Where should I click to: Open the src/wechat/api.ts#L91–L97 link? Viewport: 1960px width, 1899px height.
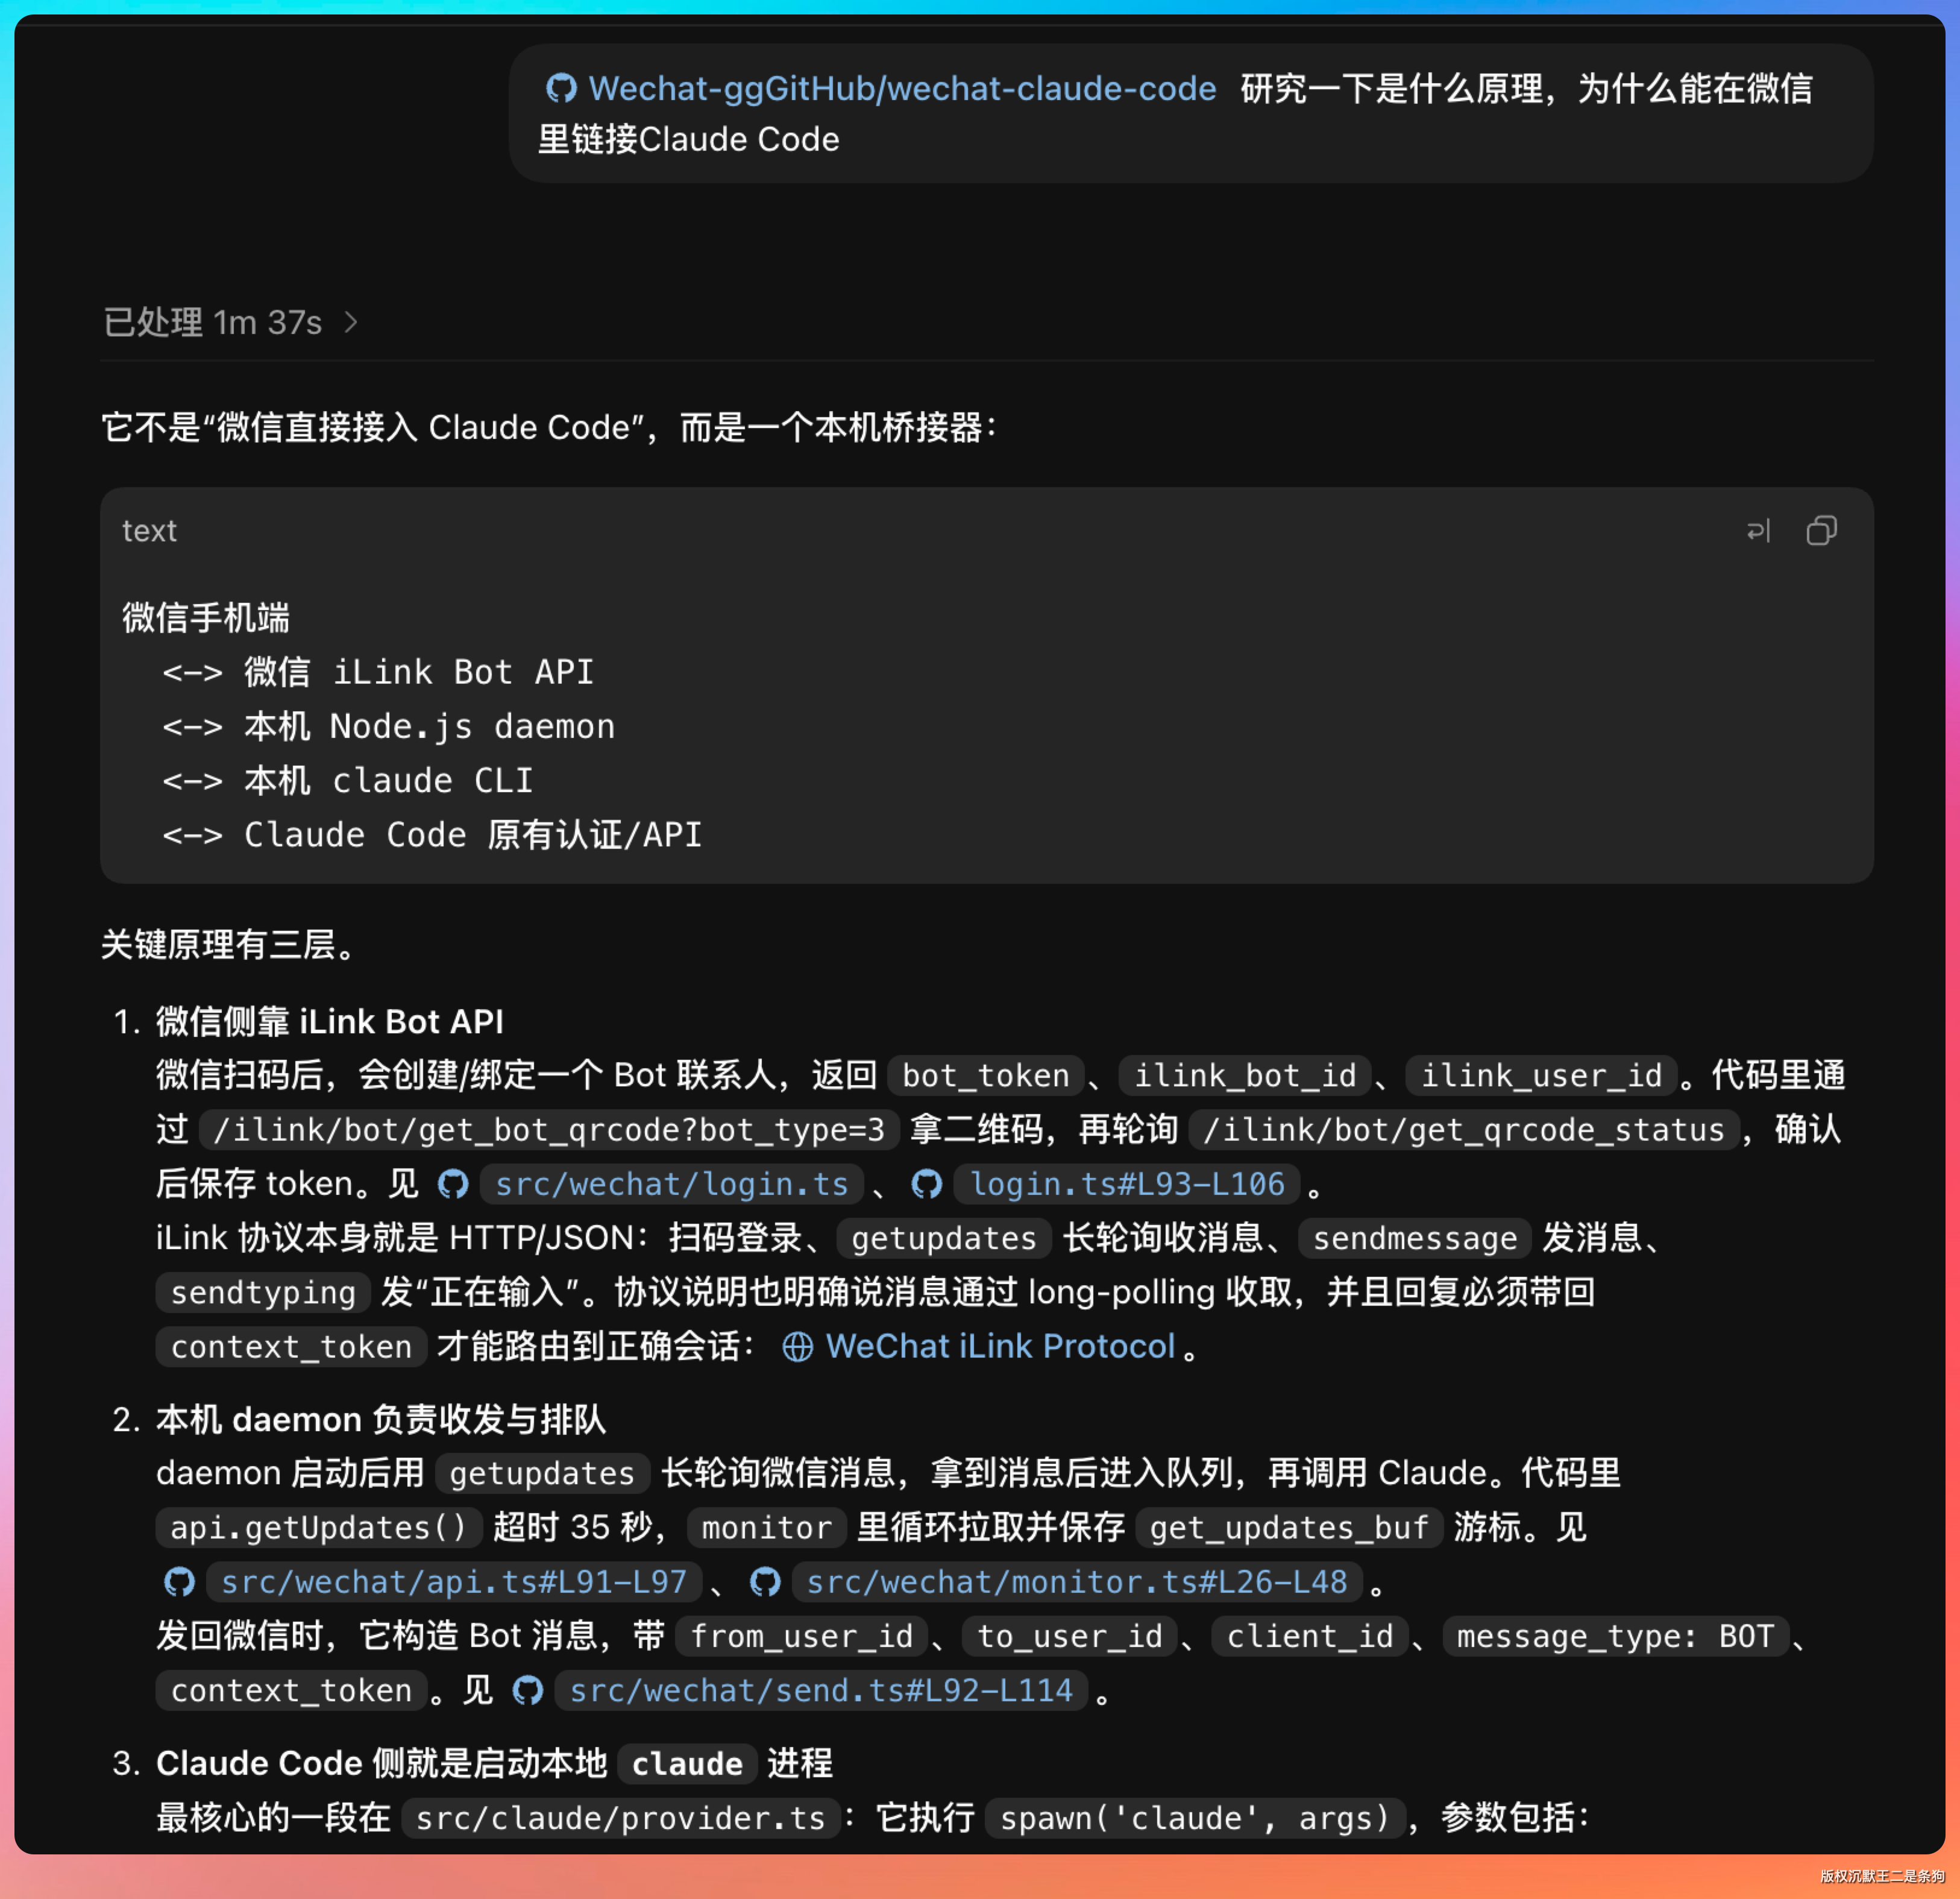pyautogui.click(x=432, y=1582)
